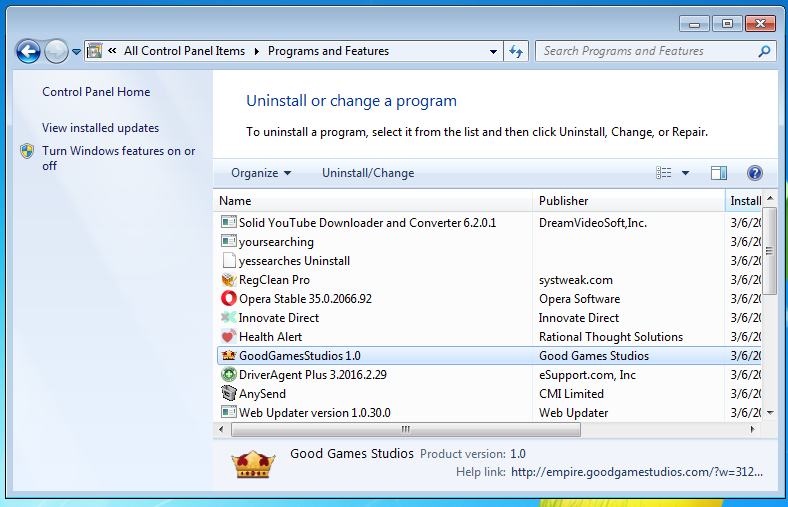
Task: Open the help question mark icon
Action: click(754, 173)
